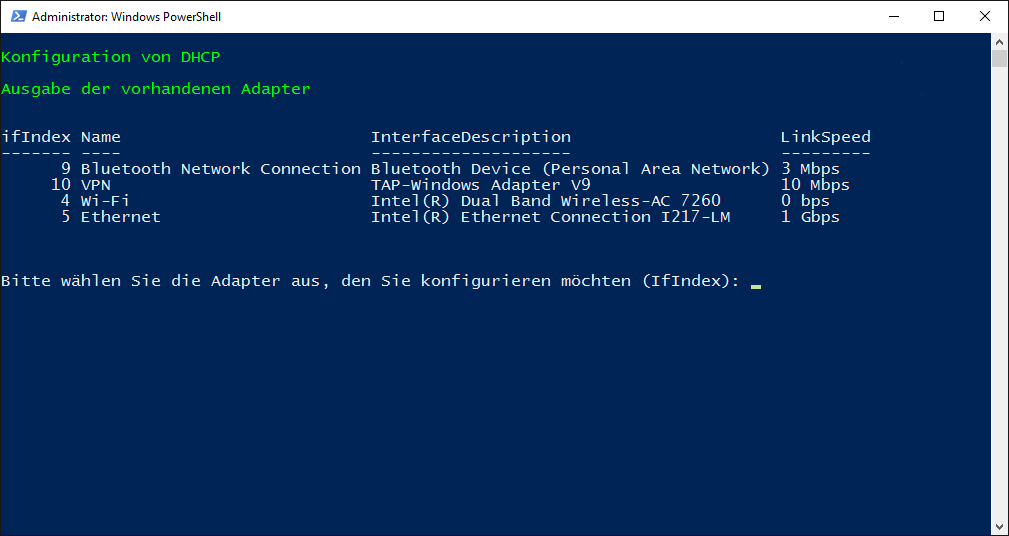Close the Administrator PowerShell window
The image size is (1009, 536).
pos(985,17)
